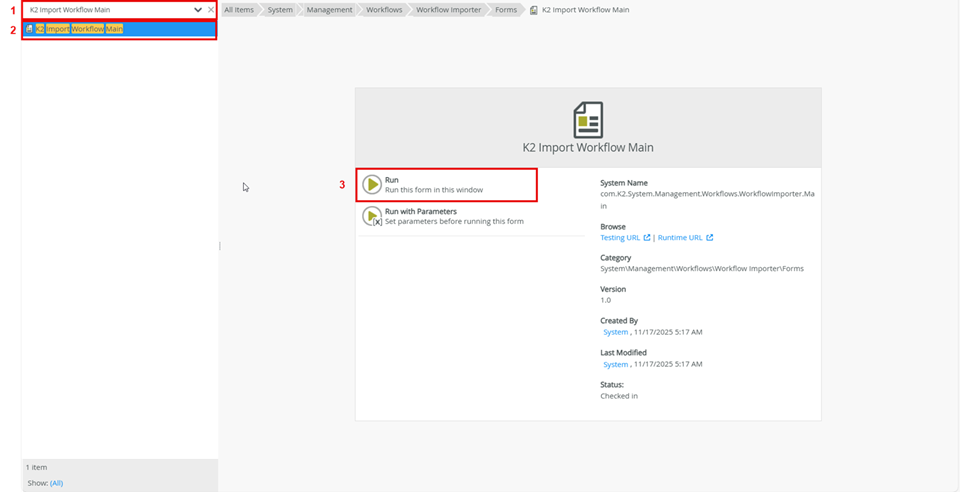Click the form icon in the breadcrumb
This screenshot has height=492, width=960.
coord(534,10)
